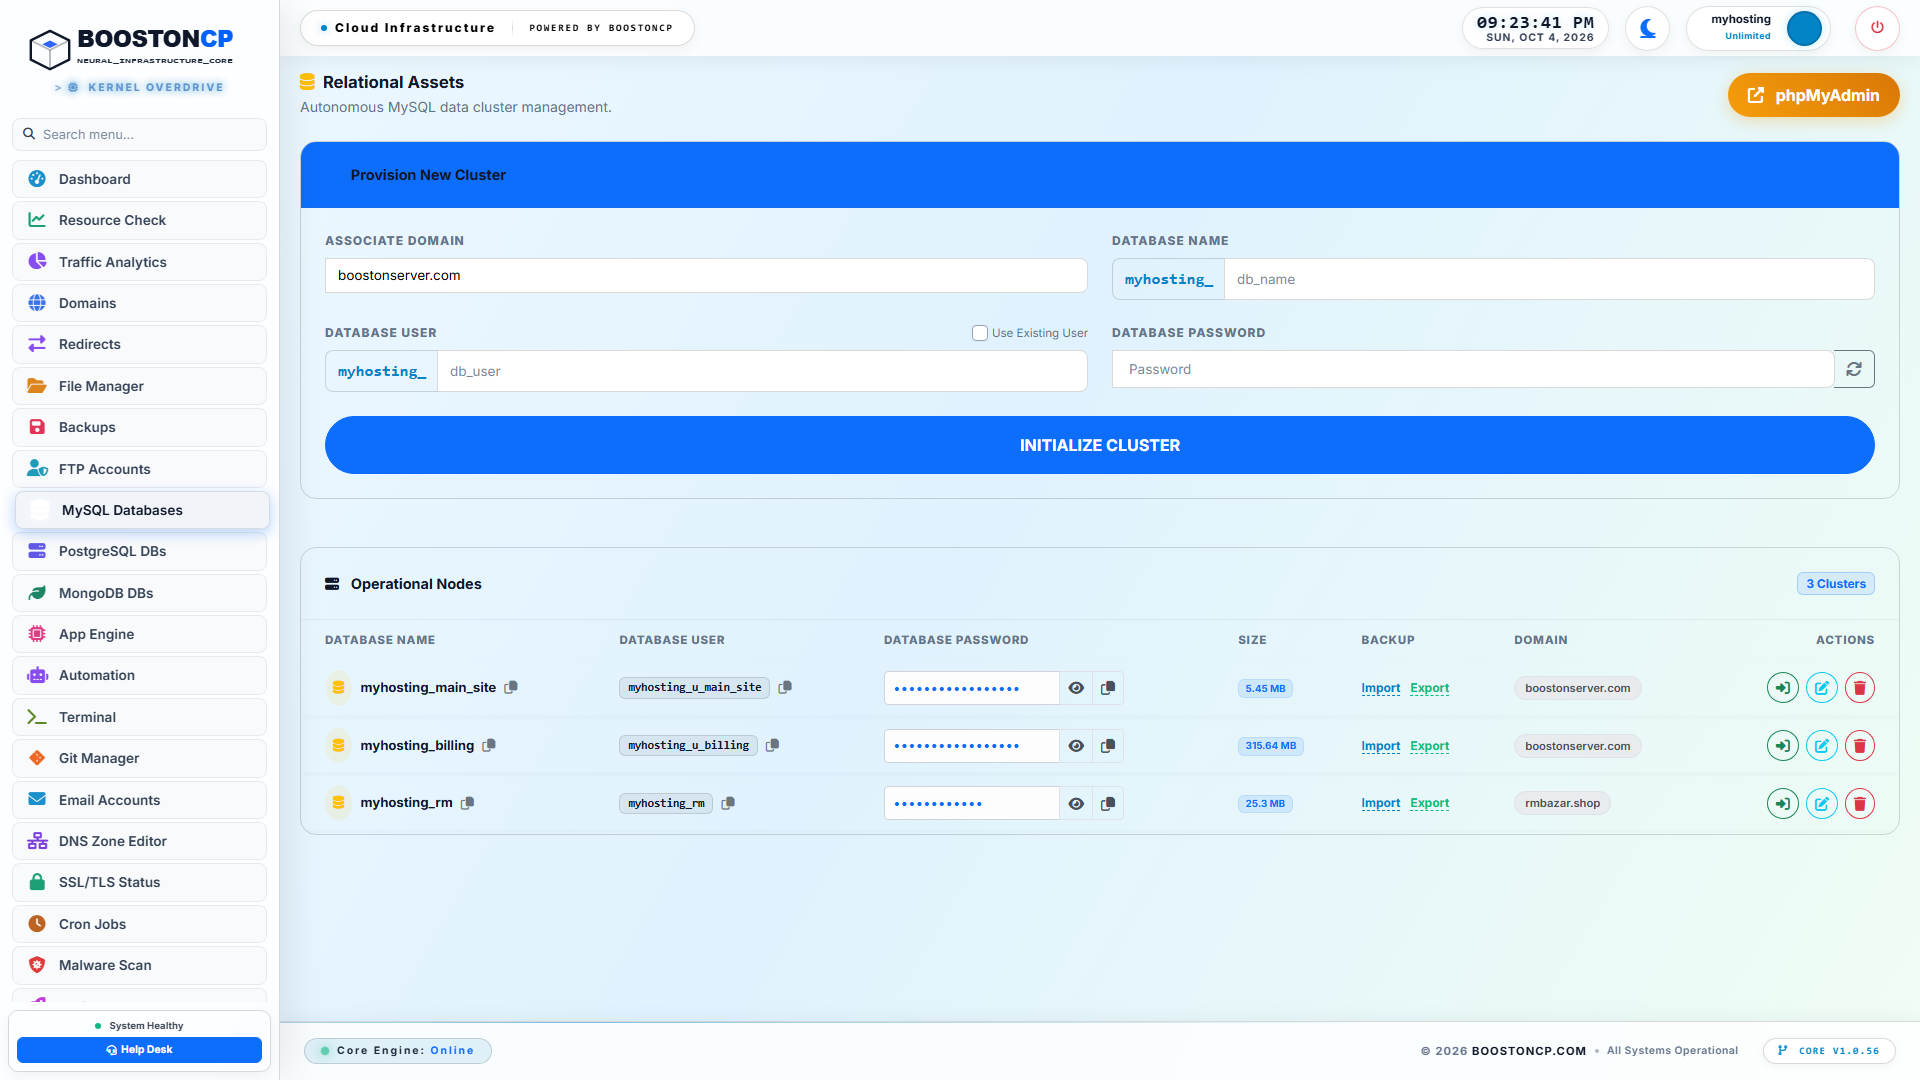
Task: Click Export link for myhosting_main_site
Action: click(1429, 688)
